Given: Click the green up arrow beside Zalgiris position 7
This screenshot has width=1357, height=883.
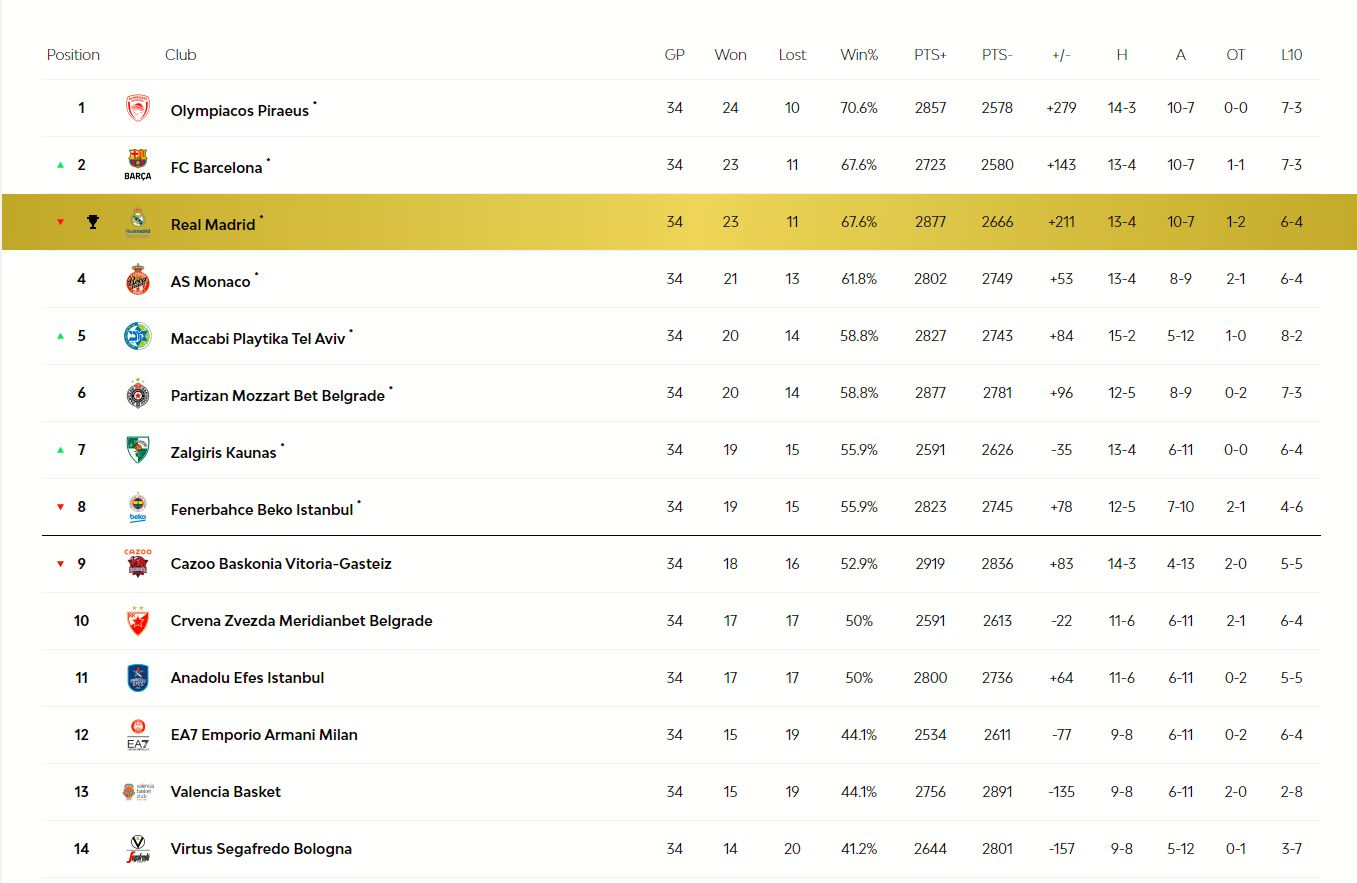Looking at the screenshot, I should [x=60, y=450].
